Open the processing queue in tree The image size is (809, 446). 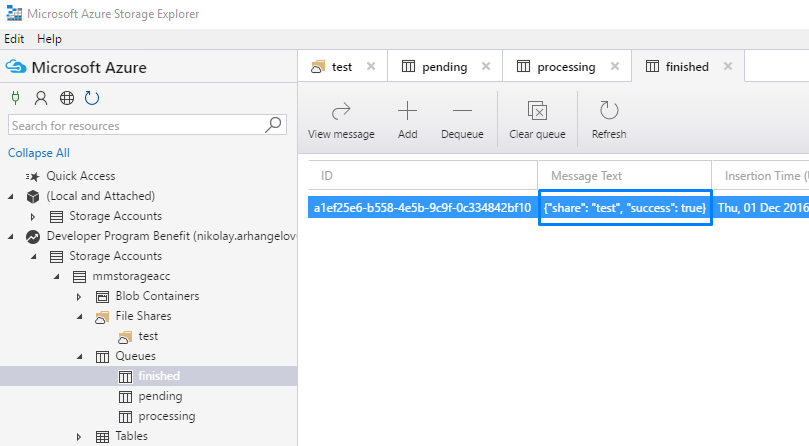tap(167, 416)
